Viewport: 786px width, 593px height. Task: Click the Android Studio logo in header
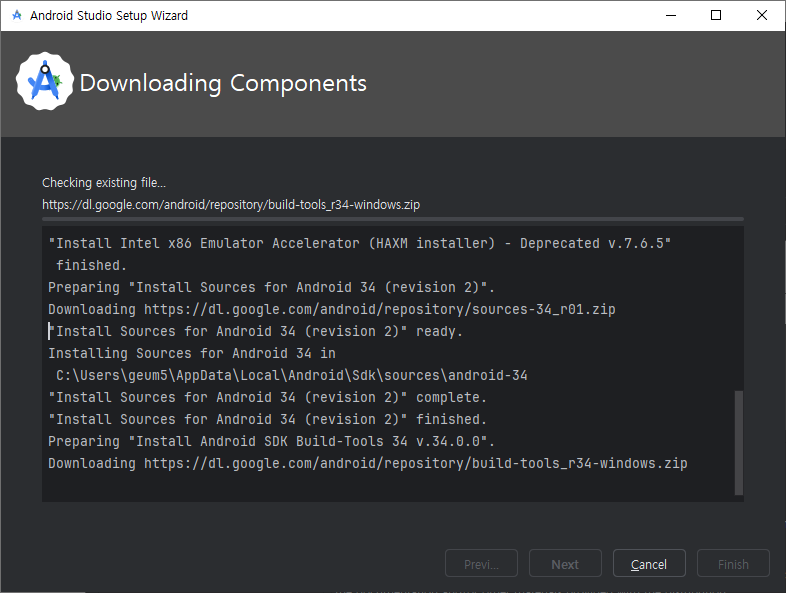coord(45,81)
